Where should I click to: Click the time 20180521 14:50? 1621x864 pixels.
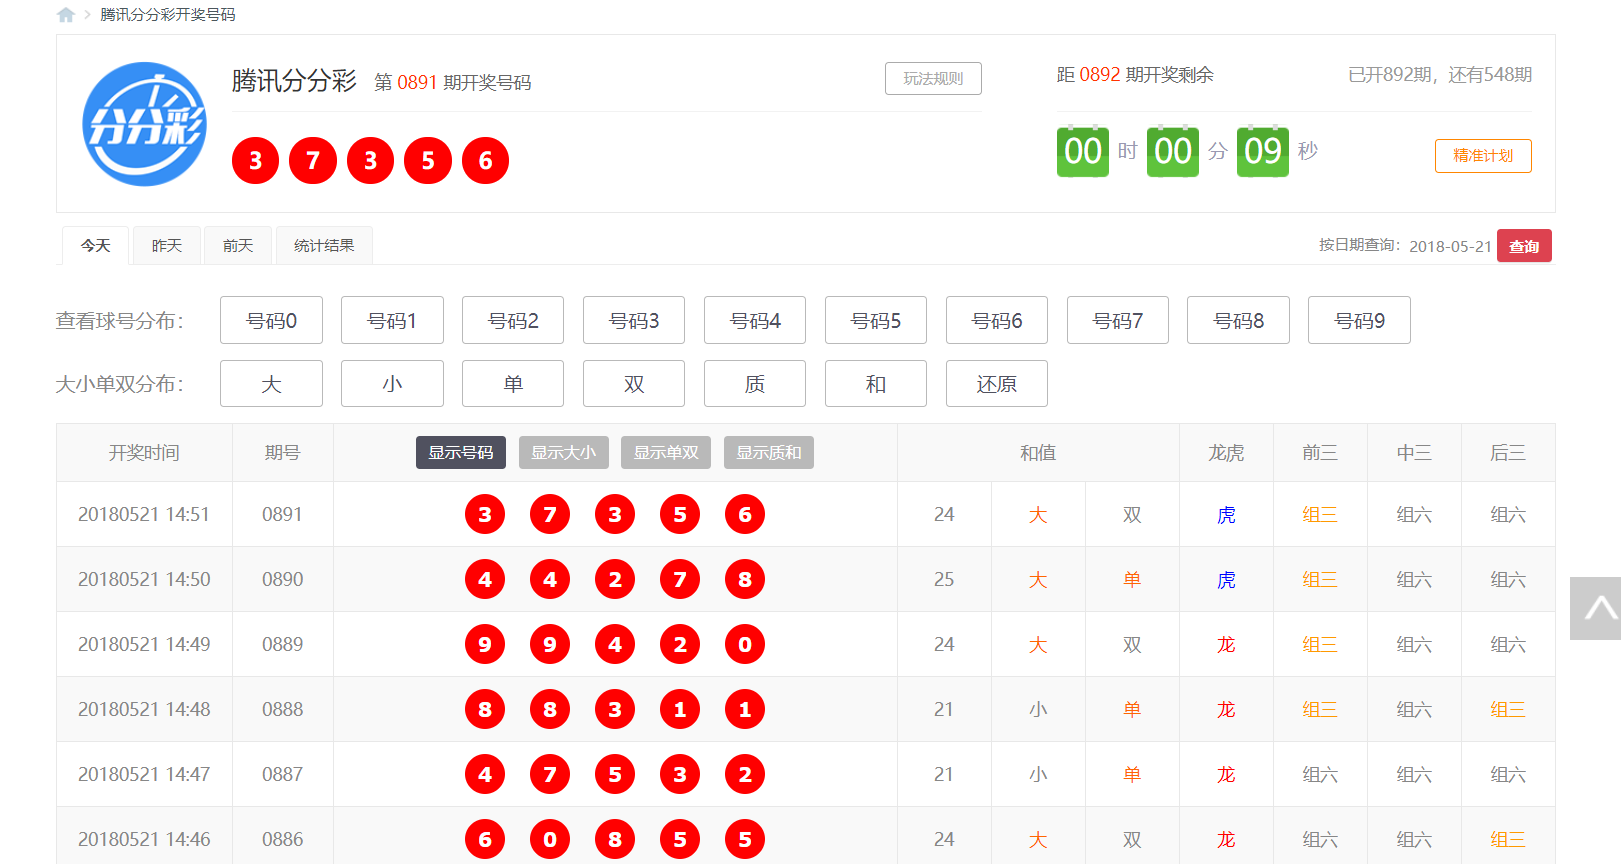pyautogui.click(x=144, y=579)
